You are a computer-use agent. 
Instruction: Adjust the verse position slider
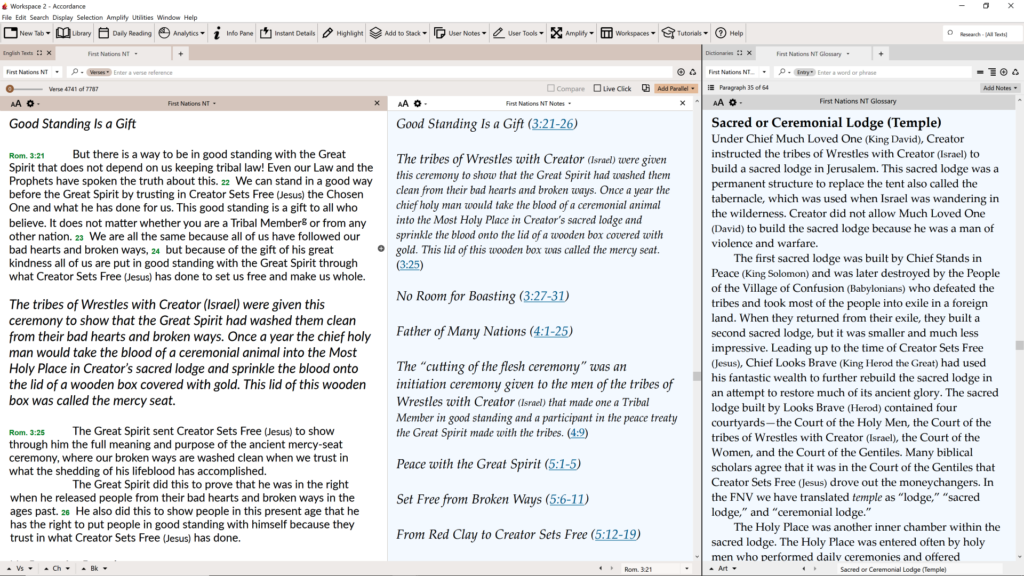click(x=10, y=89)
